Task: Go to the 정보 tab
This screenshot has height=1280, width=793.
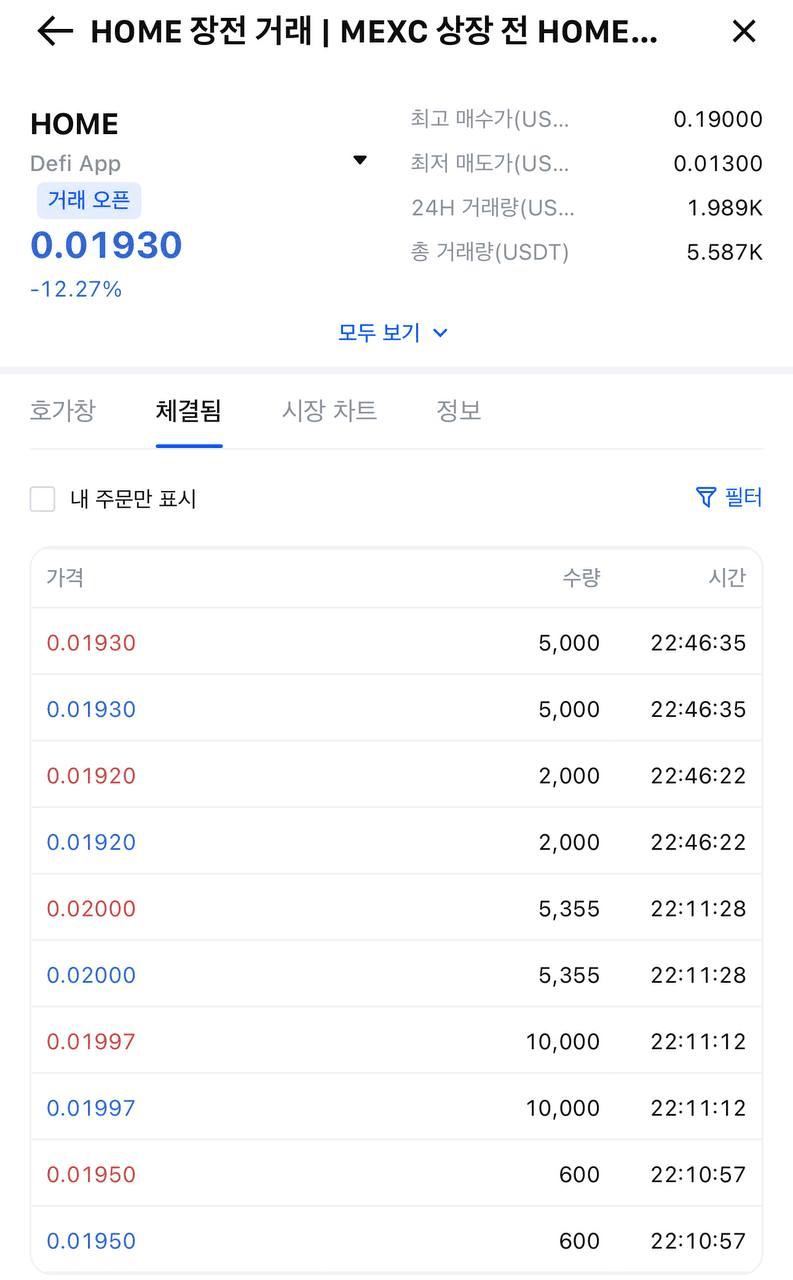Action: tap(459, 410)
